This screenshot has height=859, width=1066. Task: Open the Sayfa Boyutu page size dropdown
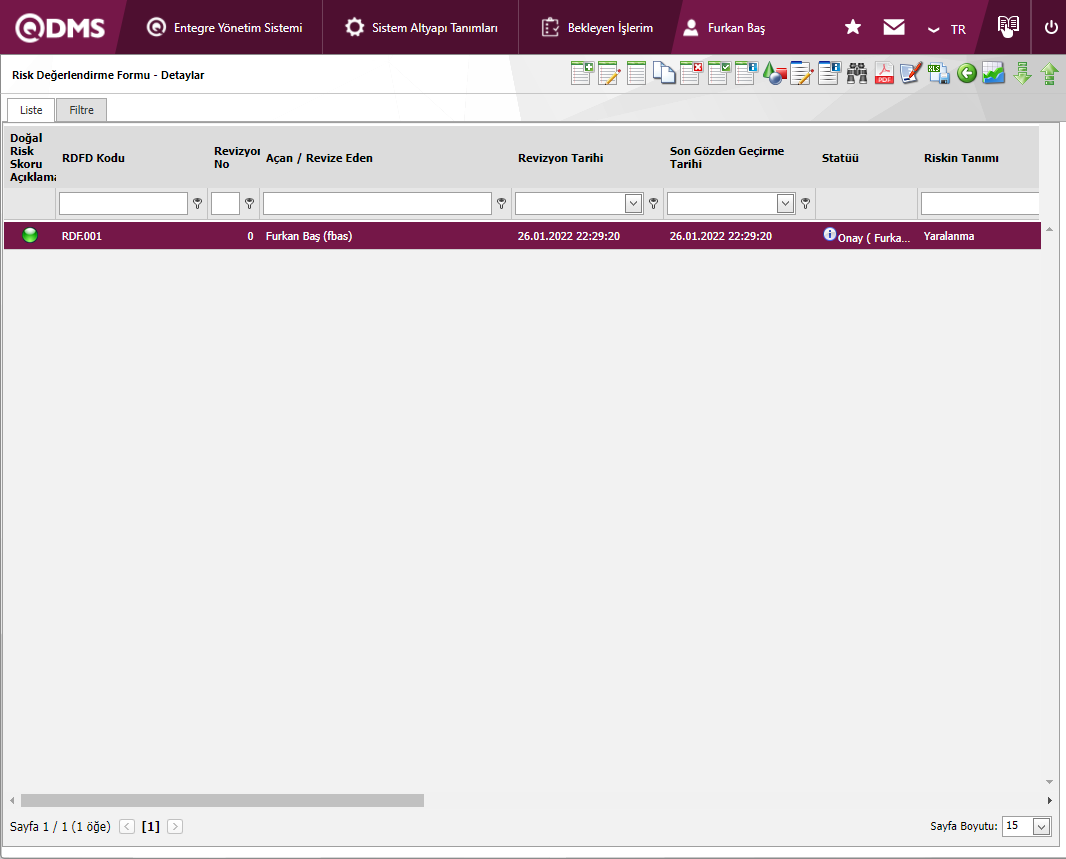point(1041,826)
